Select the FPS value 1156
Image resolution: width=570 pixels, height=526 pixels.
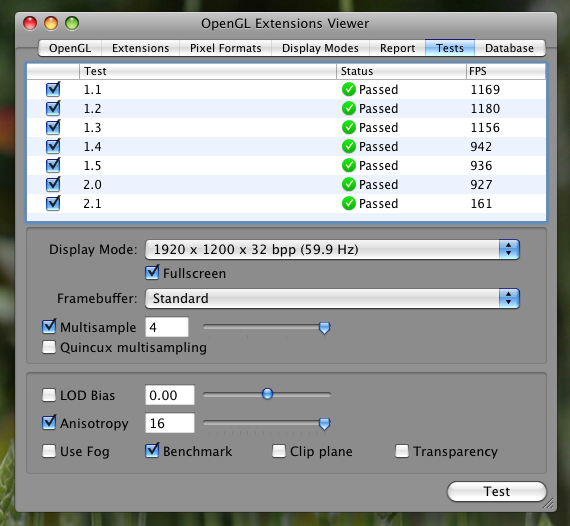[x=485, y=127]
